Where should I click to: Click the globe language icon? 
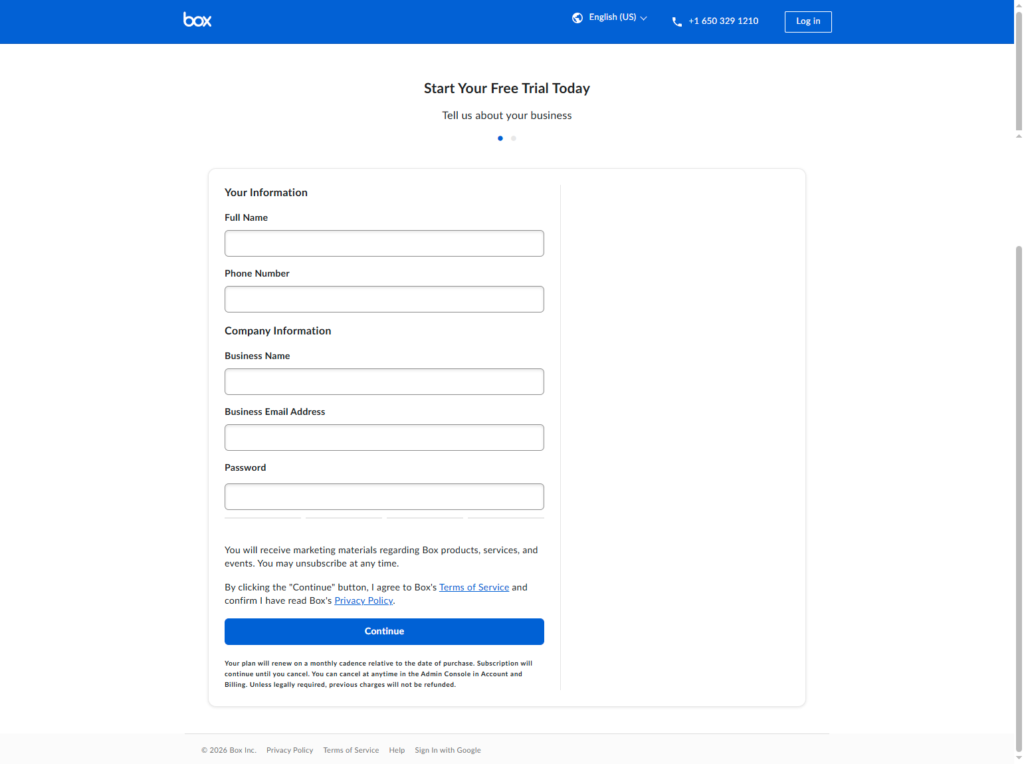tap(576, 17)
